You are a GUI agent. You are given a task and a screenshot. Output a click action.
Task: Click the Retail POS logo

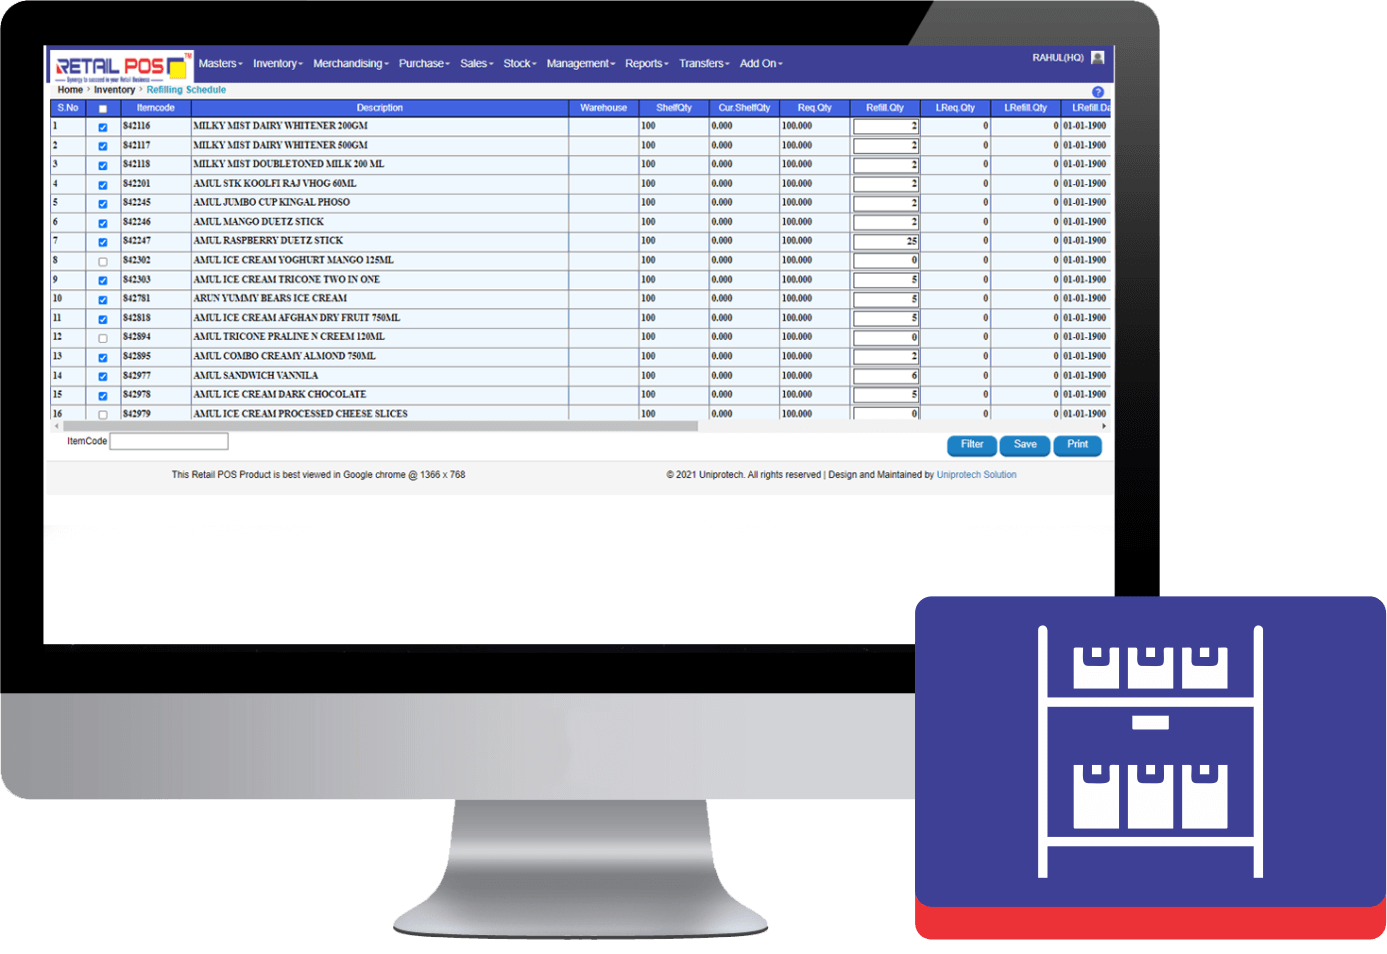tap(121, 67)
